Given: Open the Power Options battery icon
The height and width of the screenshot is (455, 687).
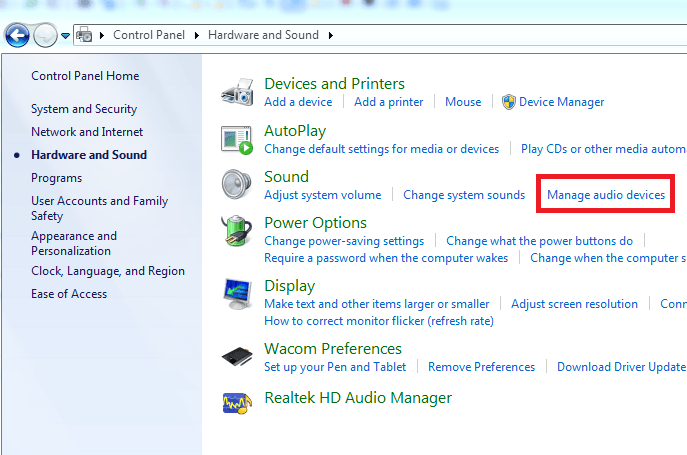Looking at the screenshot, I should pyautogui.click(x=237, y=231).
